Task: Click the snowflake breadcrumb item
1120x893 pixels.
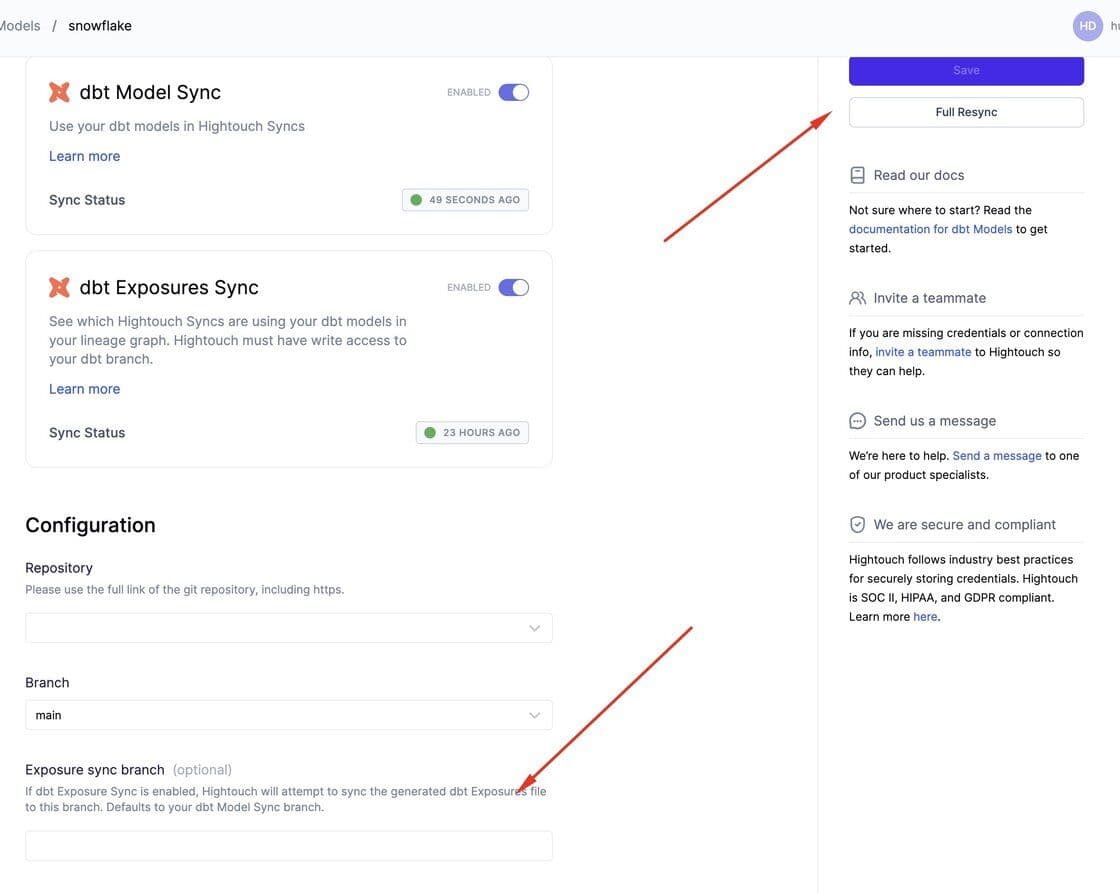Action: 100,26
